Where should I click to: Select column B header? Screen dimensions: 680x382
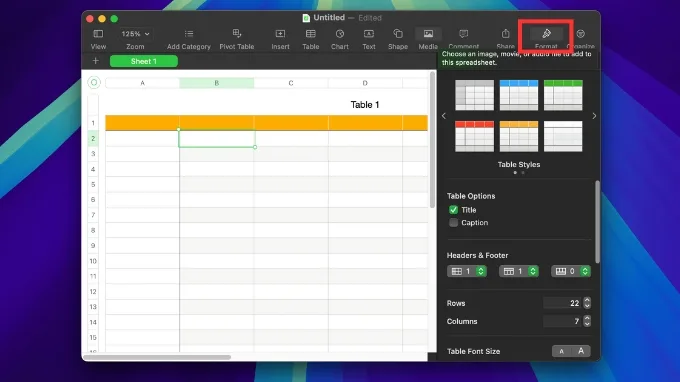tap(216, 83)
